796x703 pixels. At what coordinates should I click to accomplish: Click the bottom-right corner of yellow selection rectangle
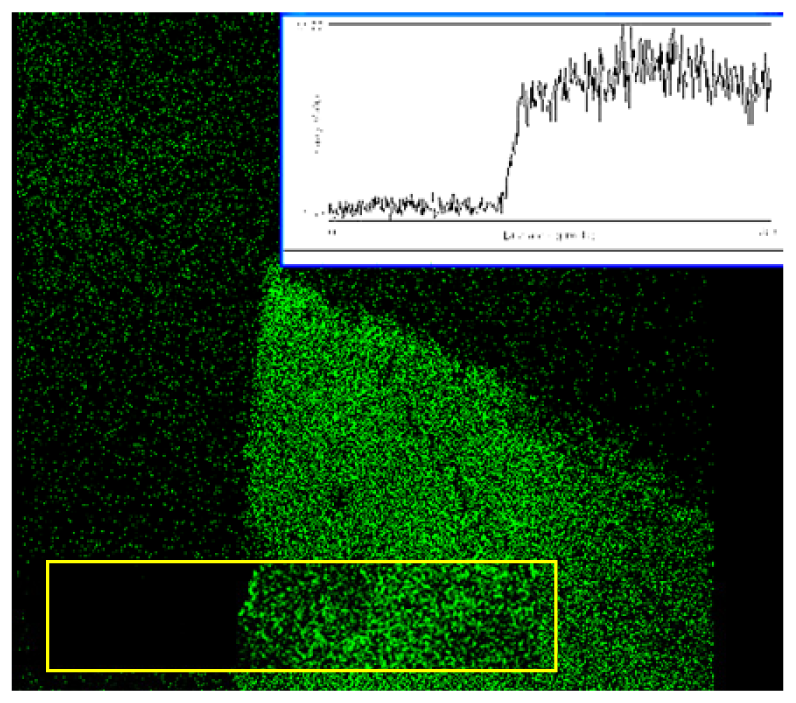tap(555, 669)
